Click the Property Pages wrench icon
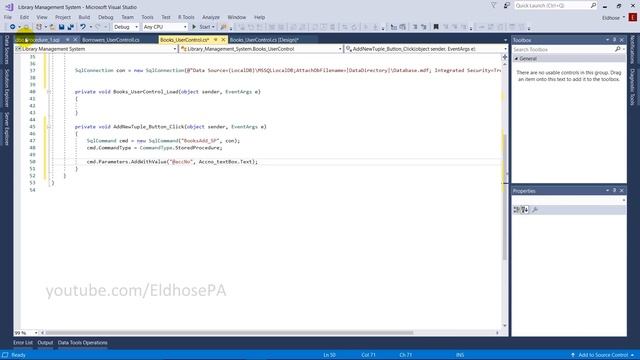 click(535, 210)
